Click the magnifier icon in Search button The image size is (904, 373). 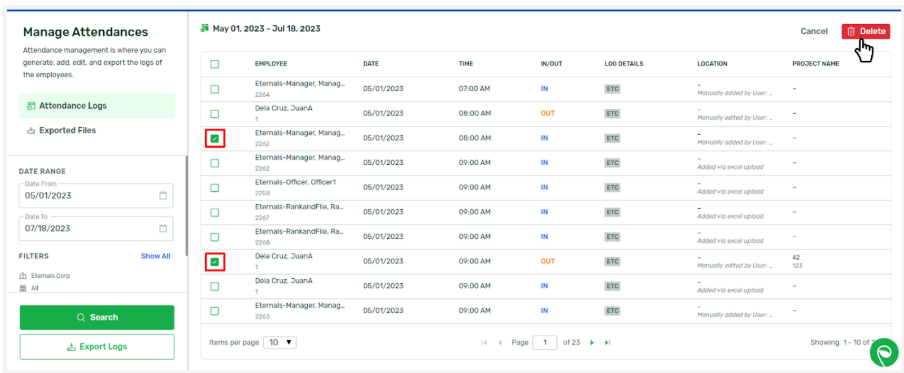click(x=81, y=318)
